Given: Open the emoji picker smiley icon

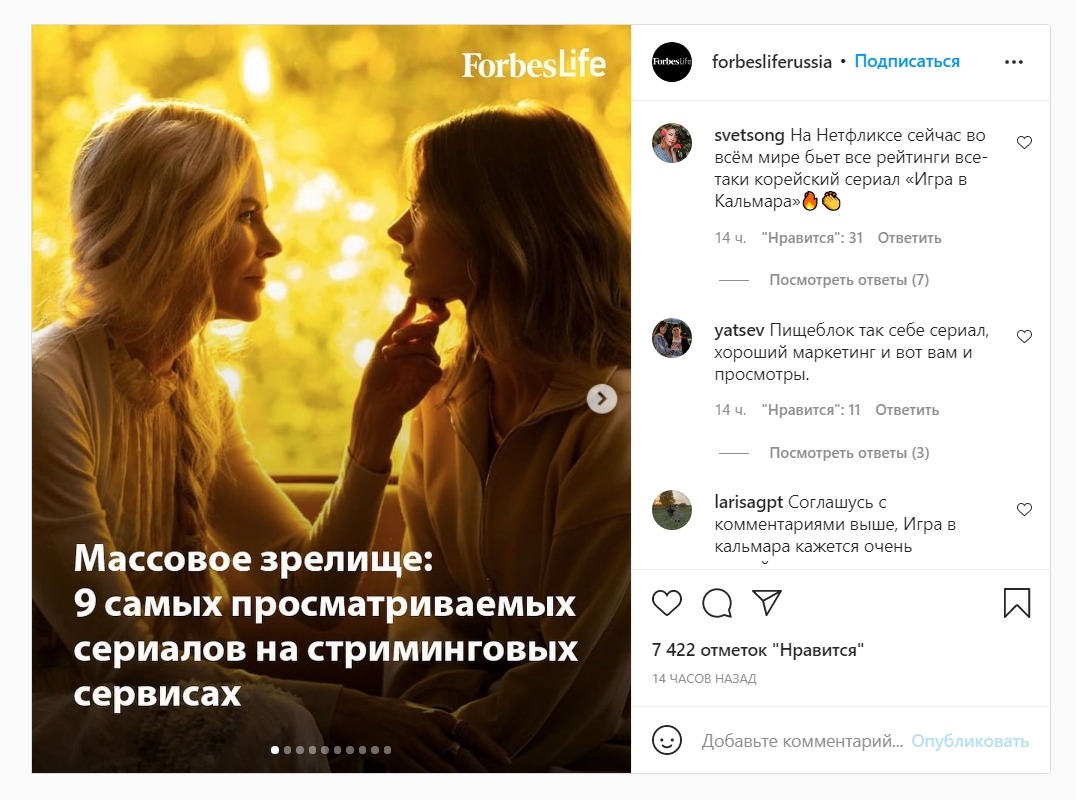Looking at the screenshot, I should [x=666, y=740].
